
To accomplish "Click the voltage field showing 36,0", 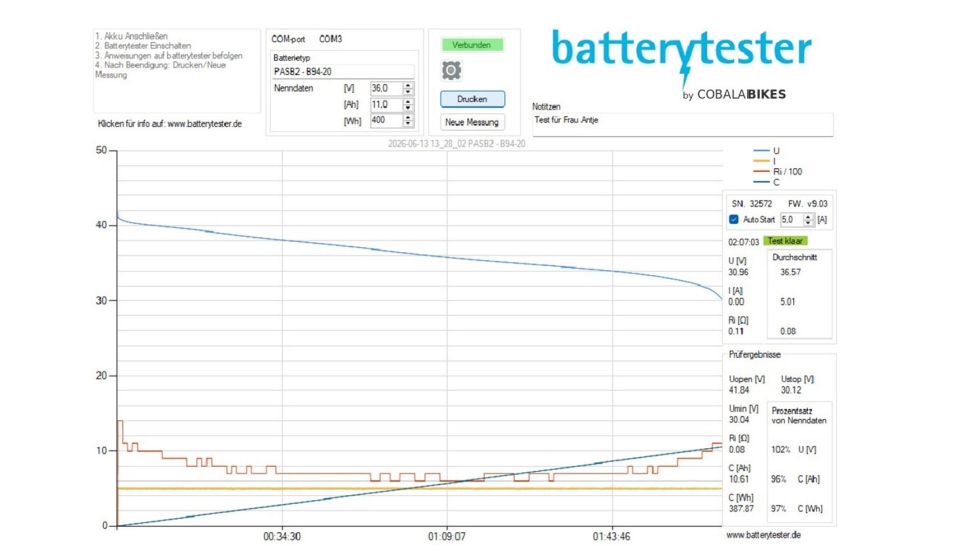I will 386,88.
